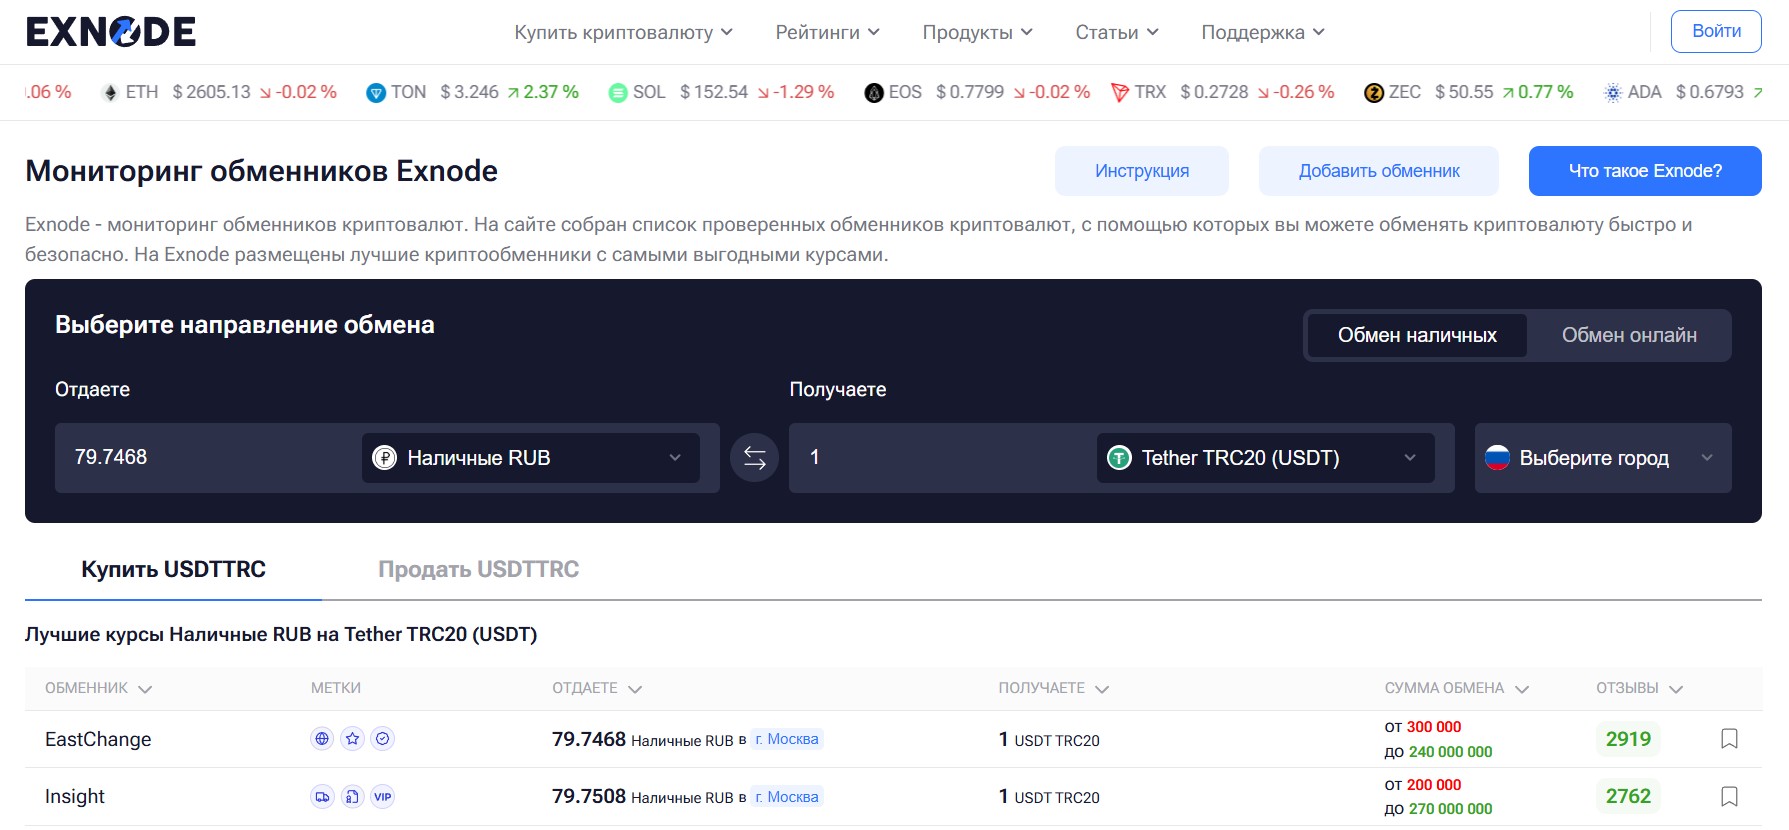The image size is (1789, 830).
Task: Click the МЕТКИ column header
Action: (x=336, y=688)
